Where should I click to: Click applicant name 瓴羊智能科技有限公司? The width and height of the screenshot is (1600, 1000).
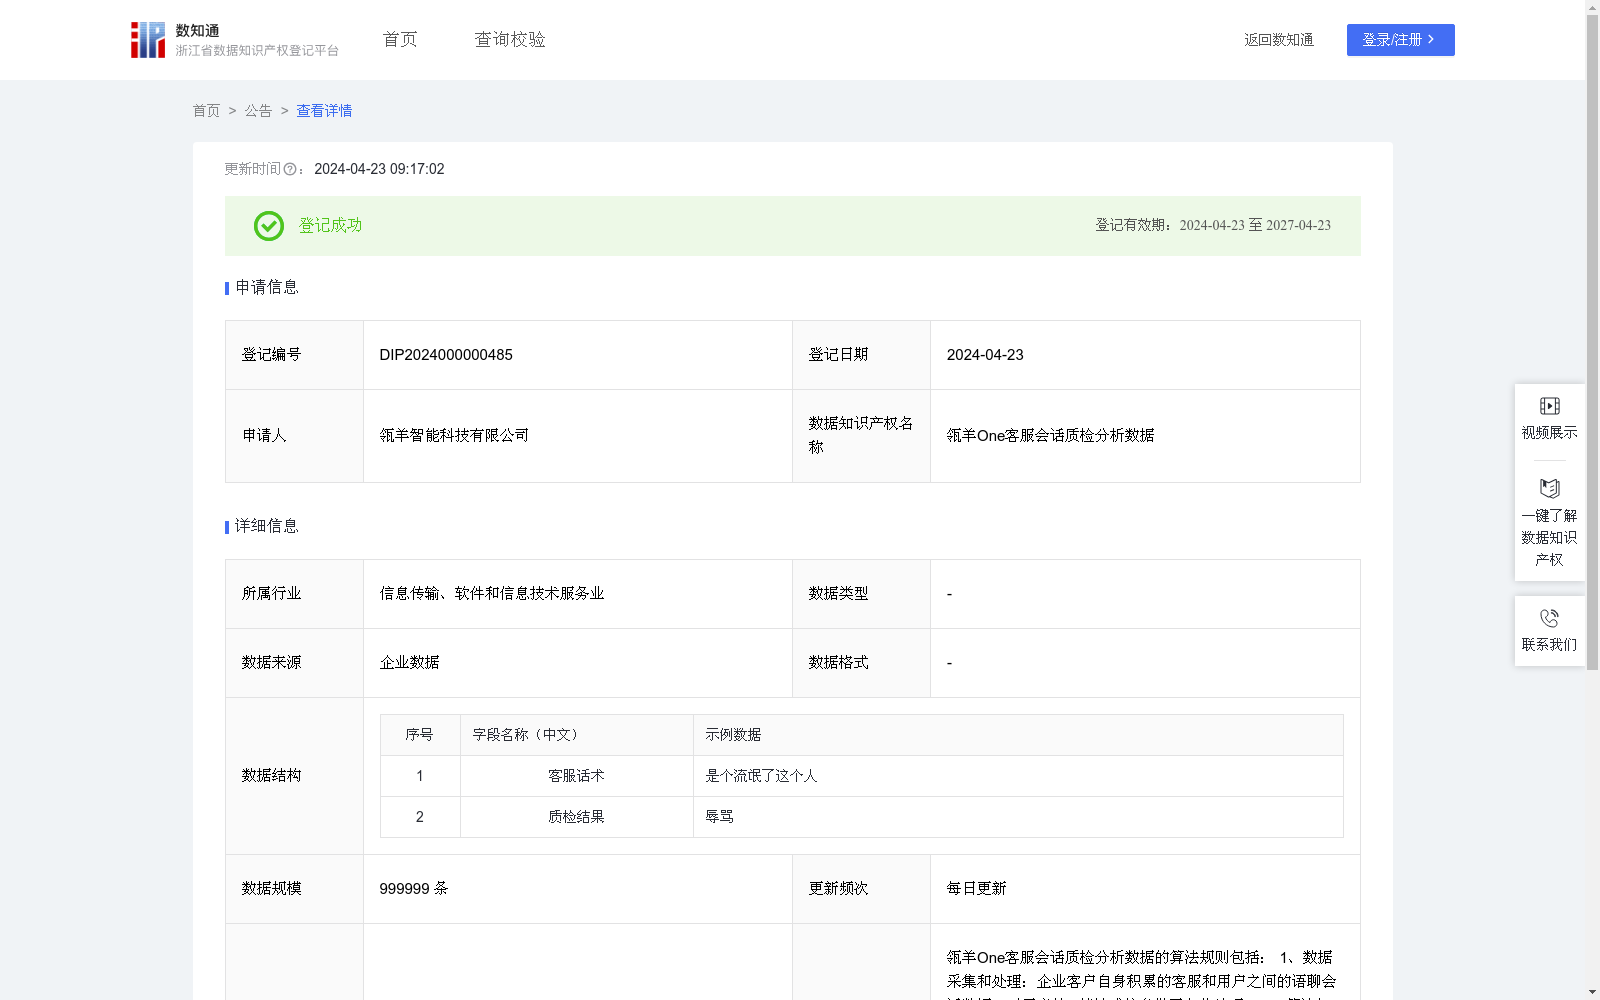click(454, 436)
